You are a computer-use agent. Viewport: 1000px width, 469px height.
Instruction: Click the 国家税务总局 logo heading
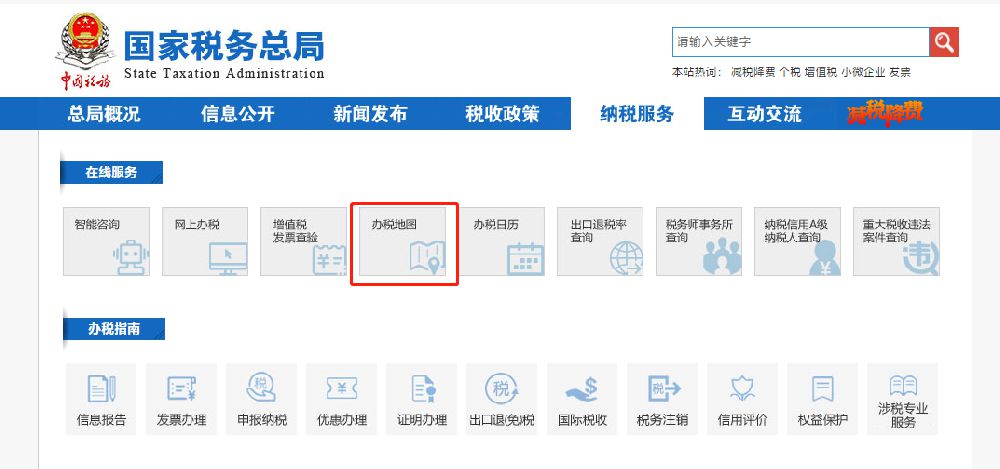[224, 46]
